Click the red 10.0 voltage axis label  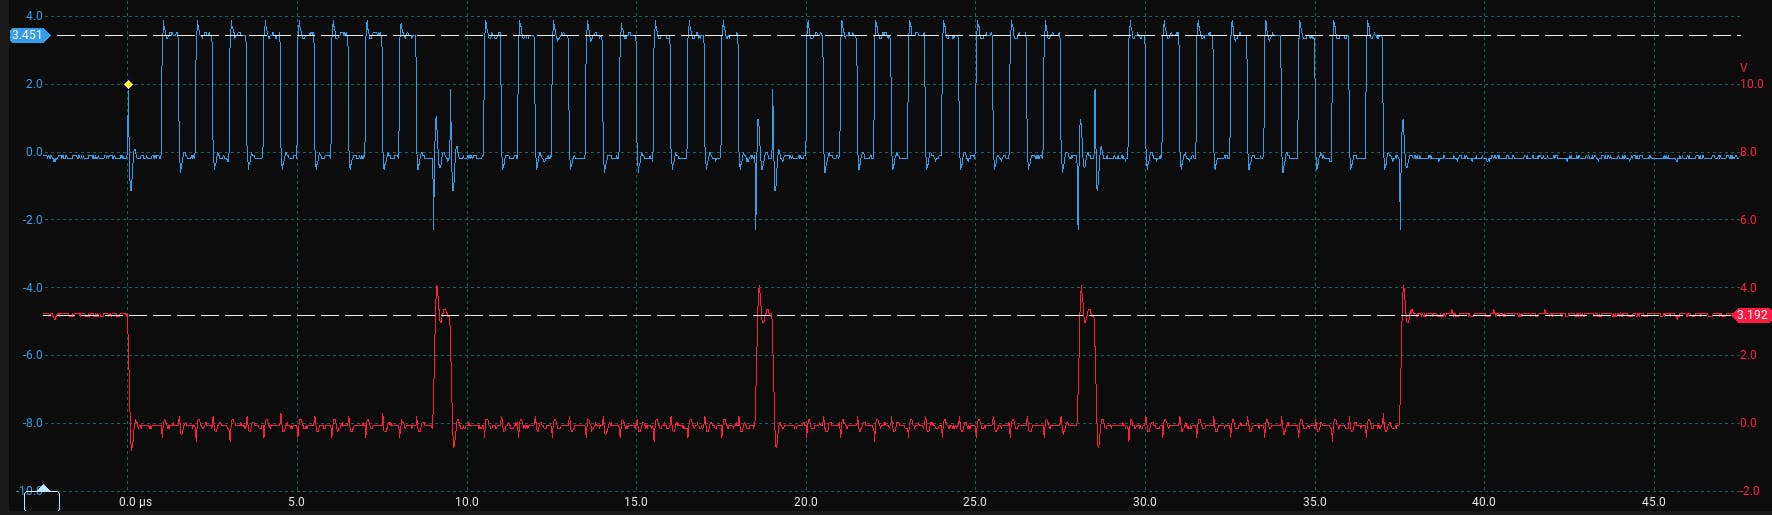[x=1750, y=84]
